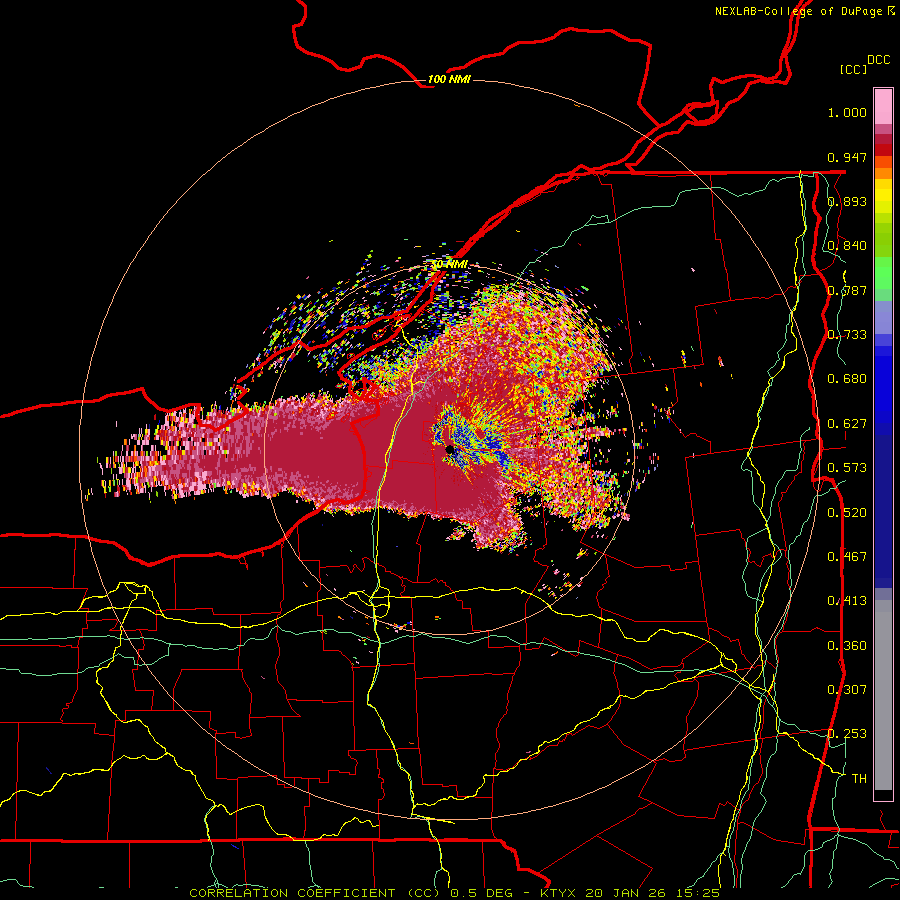Select the 0.573 scale value

847,468
